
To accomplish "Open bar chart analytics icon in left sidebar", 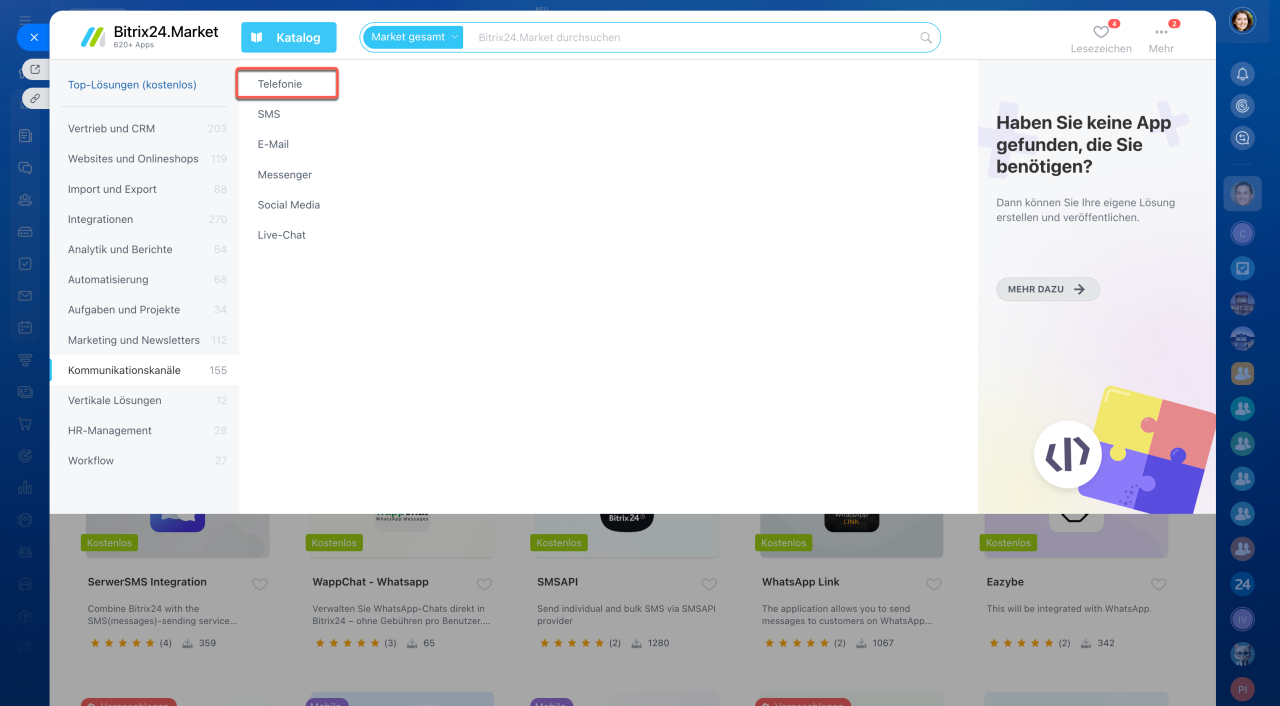I will (25, 487).
